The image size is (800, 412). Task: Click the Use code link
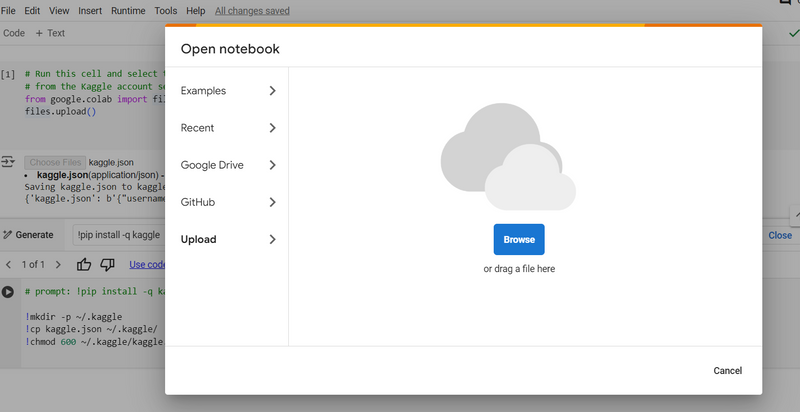pyautogui.click(x=147, y=265)
